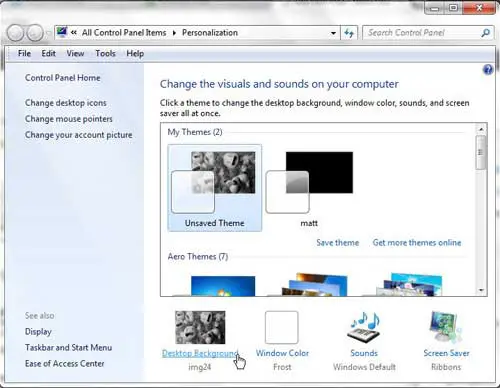Click the Back navigation arrow button
500x388 pixels.
15,33
